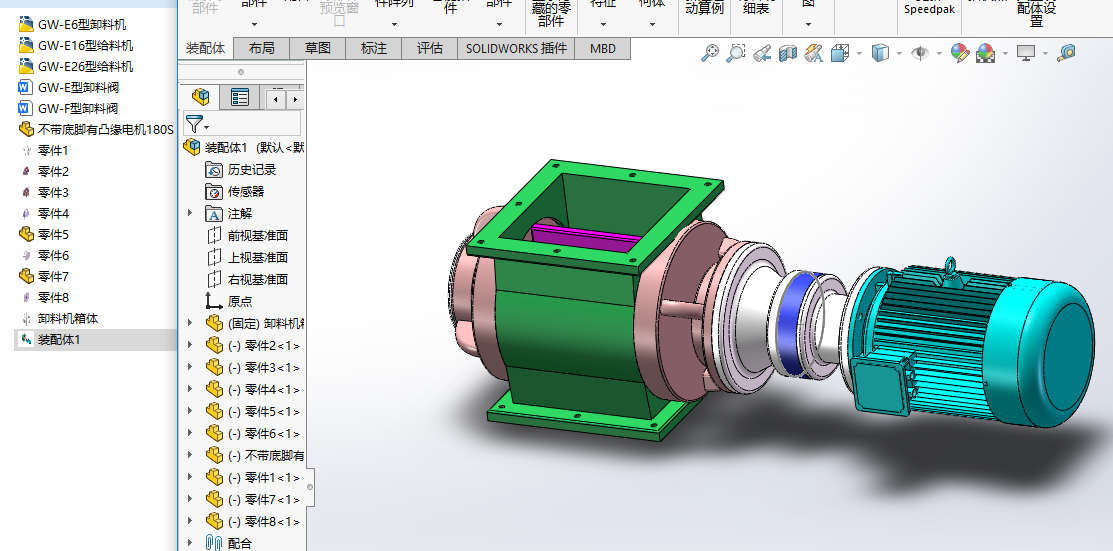Open the feature tree filter dropdown
Viewport: 1113px width, 551px height.
[198, 124]
